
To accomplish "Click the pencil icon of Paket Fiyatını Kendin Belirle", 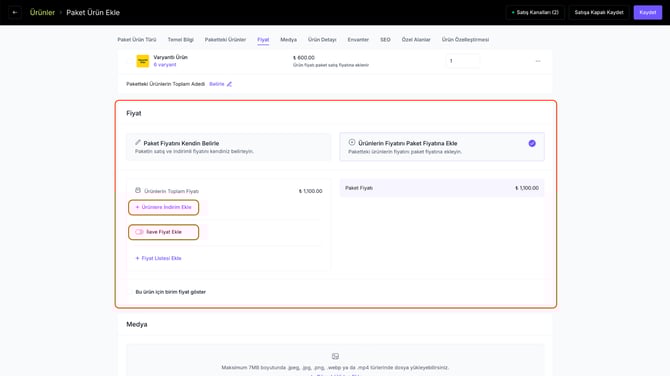I will click(x=138, y=142).
